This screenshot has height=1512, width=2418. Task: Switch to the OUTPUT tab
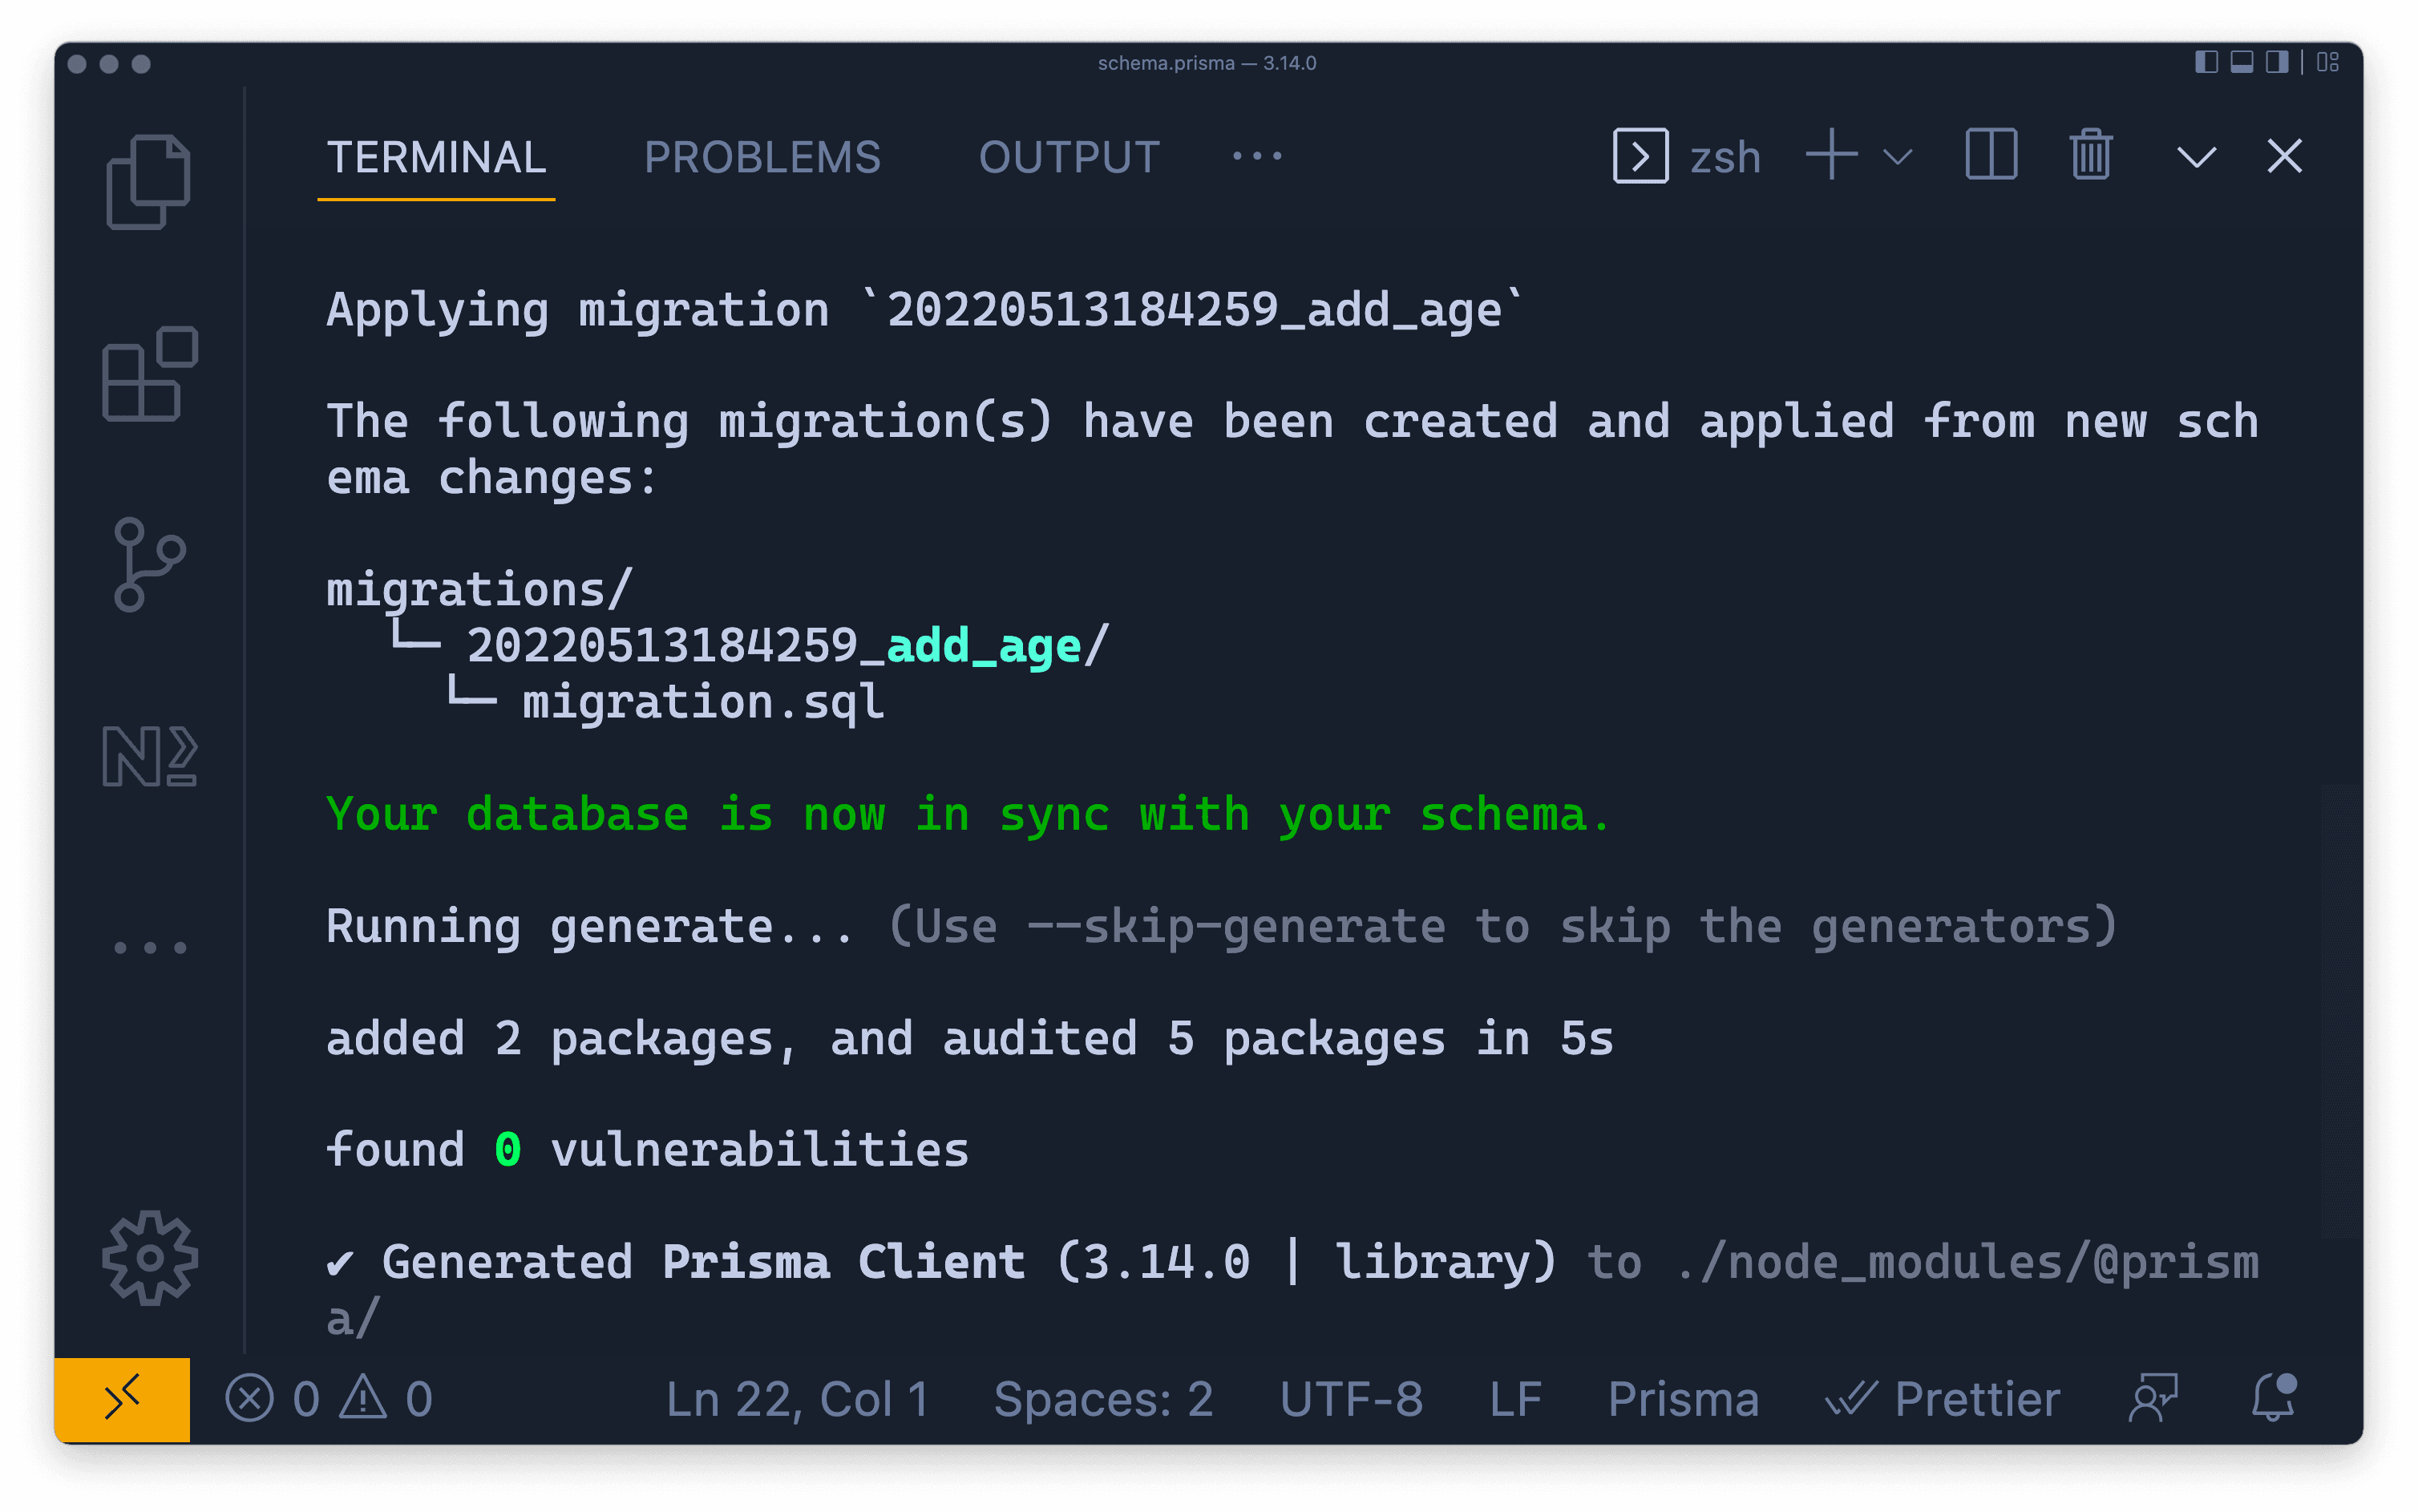click(1069, 157)
